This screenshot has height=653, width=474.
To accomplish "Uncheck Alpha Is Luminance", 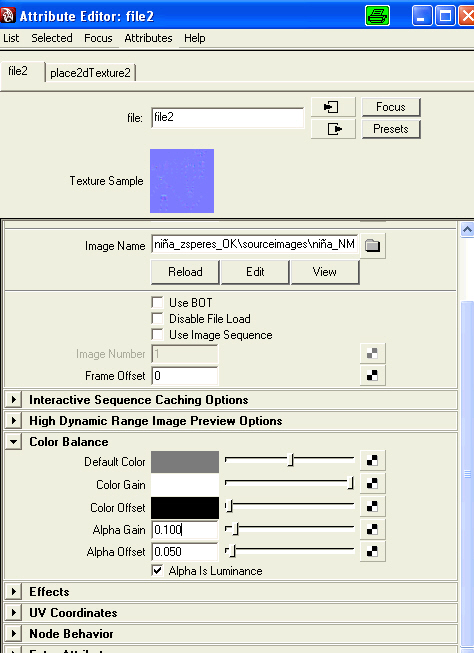I will 157,571.
